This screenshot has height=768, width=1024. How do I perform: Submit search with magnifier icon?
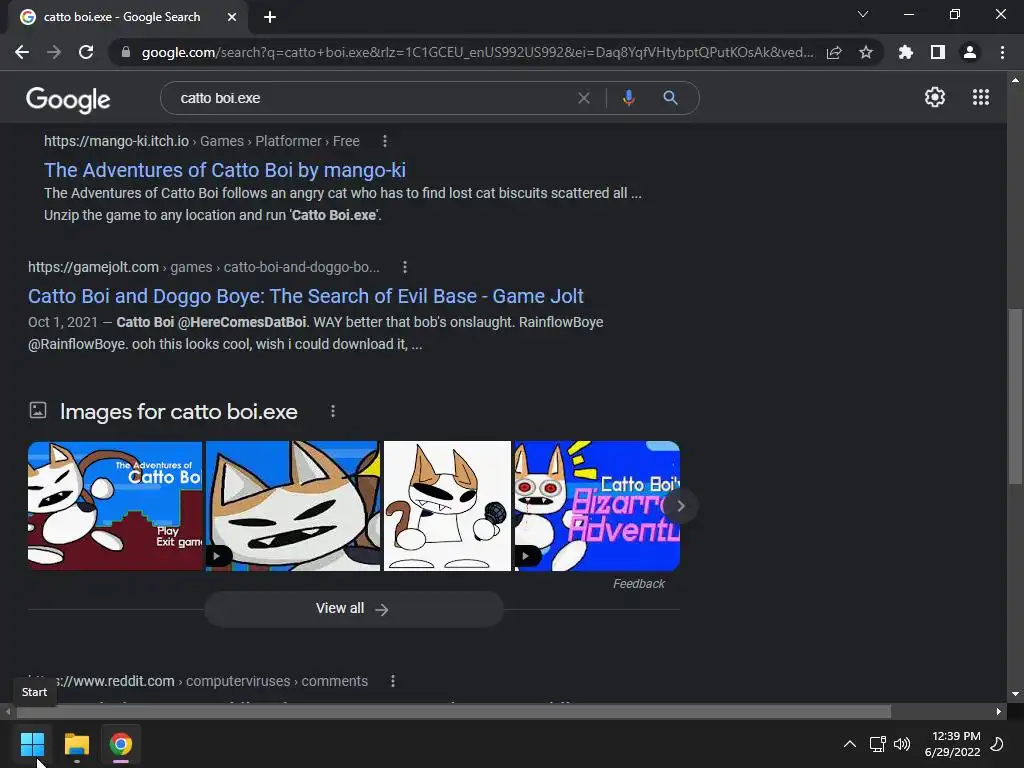click(x=670, y=98)
